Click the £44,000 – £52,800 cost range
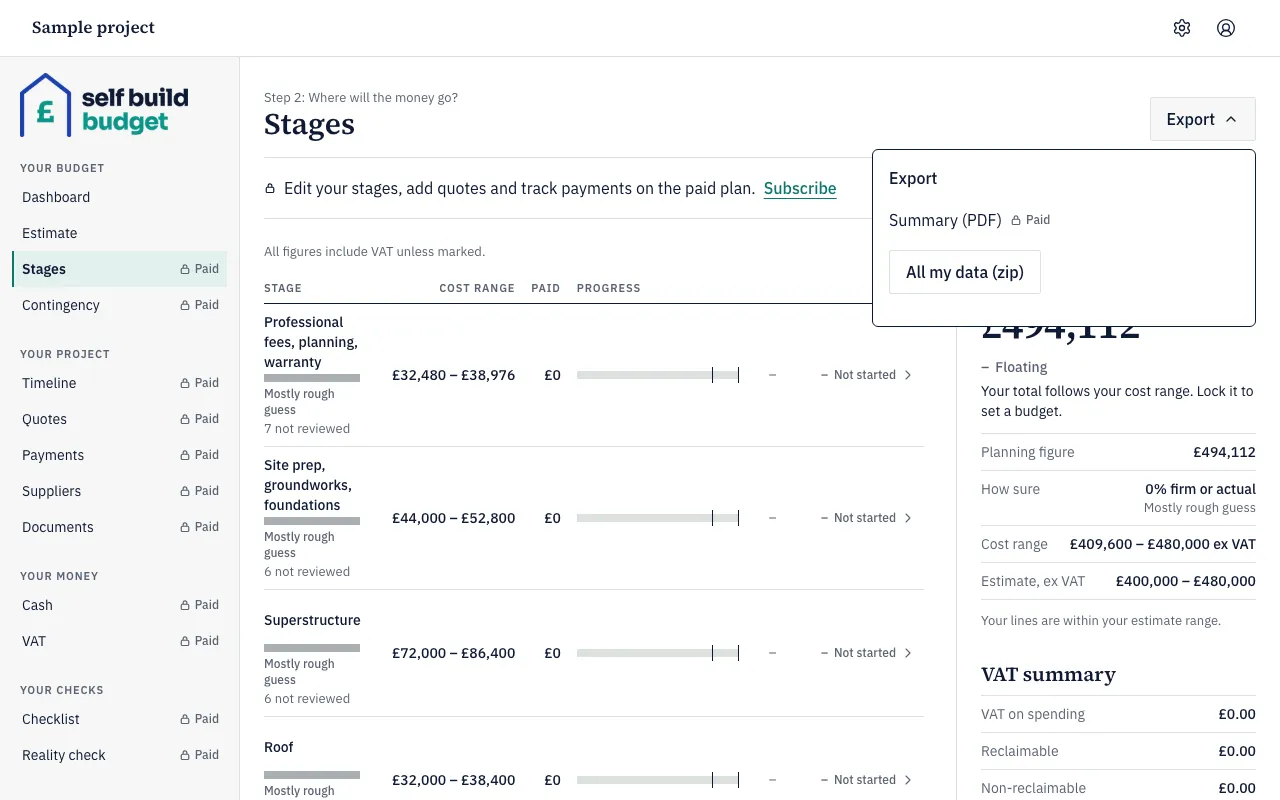 [x=454, y=518]
